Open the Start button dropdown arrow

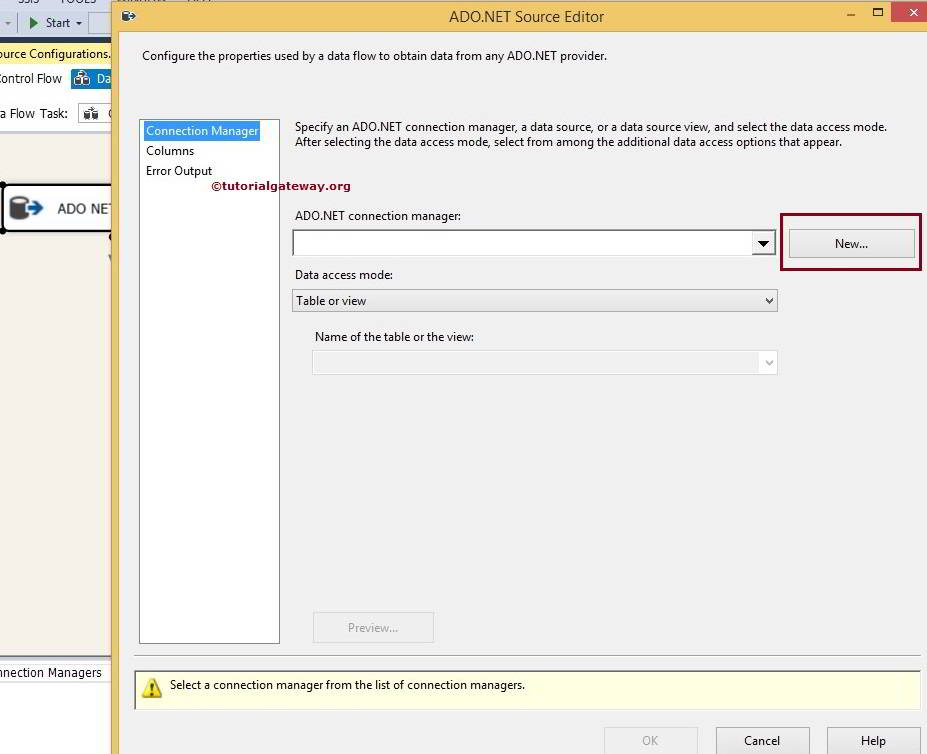[79, 23]
